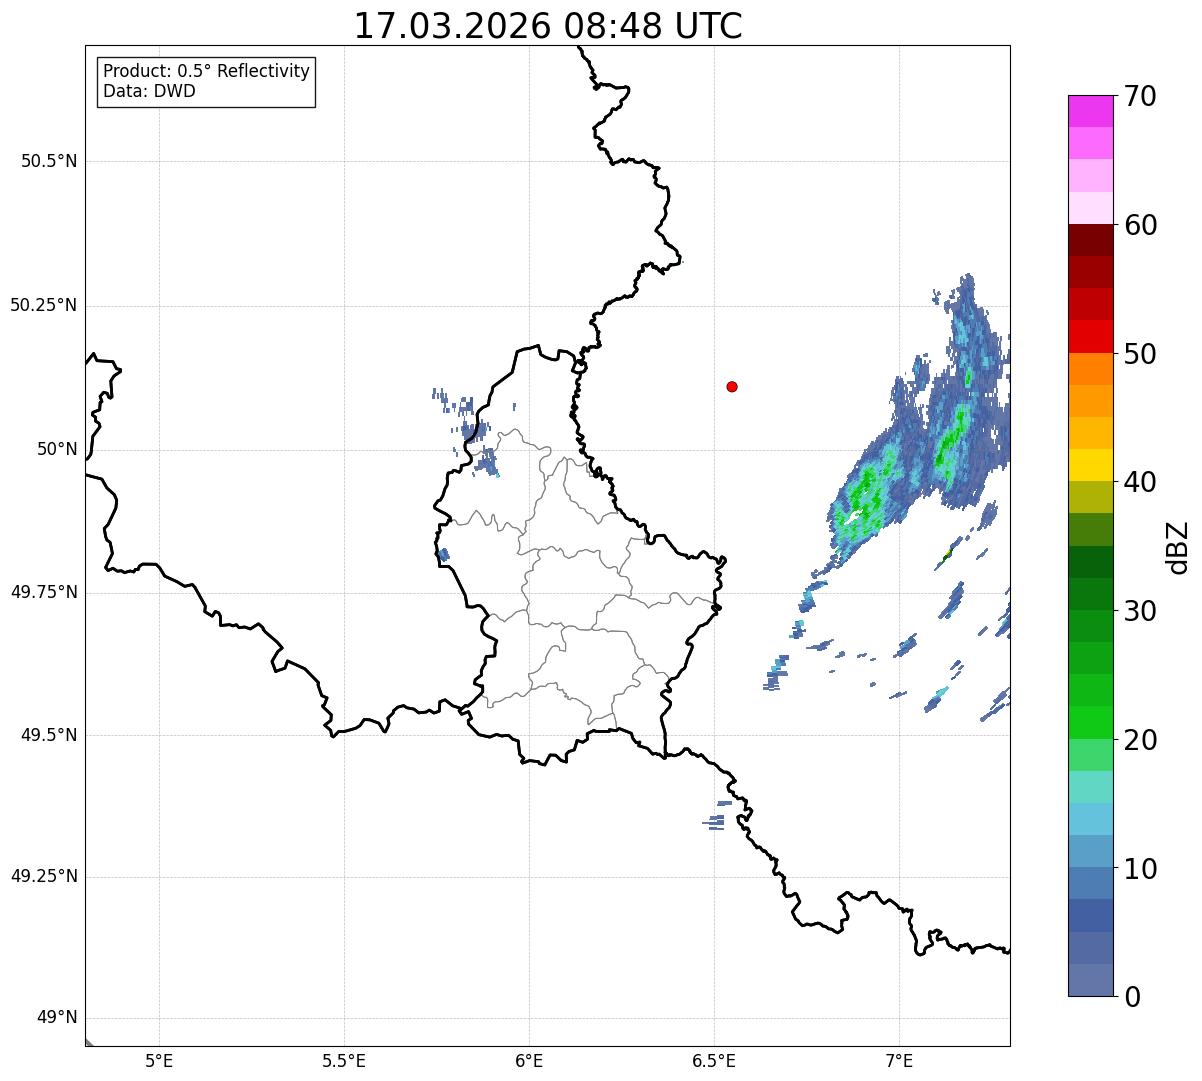Click the gray-blue bottom colorbar segment above 0
Image resolution: width=1202 pixels, height=1081 pixels.
tap(1090, 980)
